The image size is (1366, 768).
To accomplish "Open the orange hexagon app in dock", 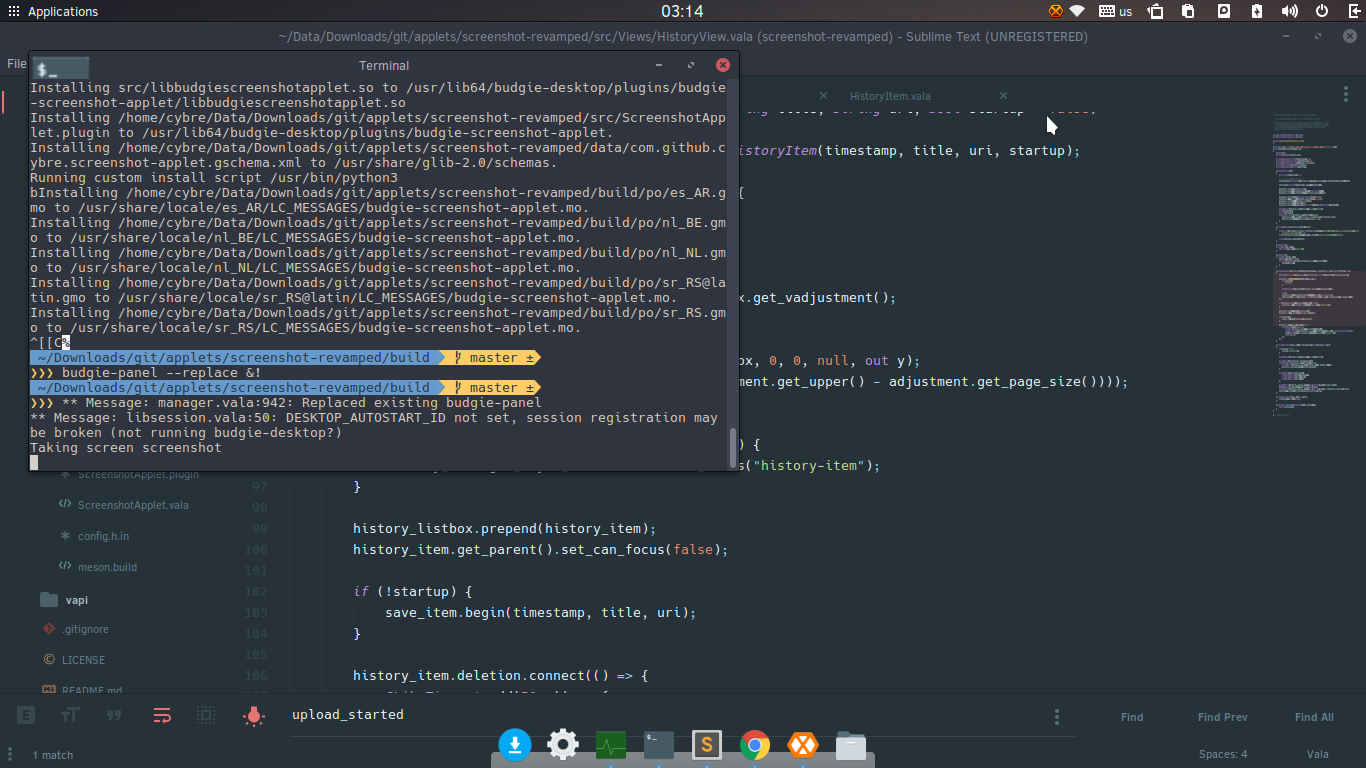I will [803, 745].
